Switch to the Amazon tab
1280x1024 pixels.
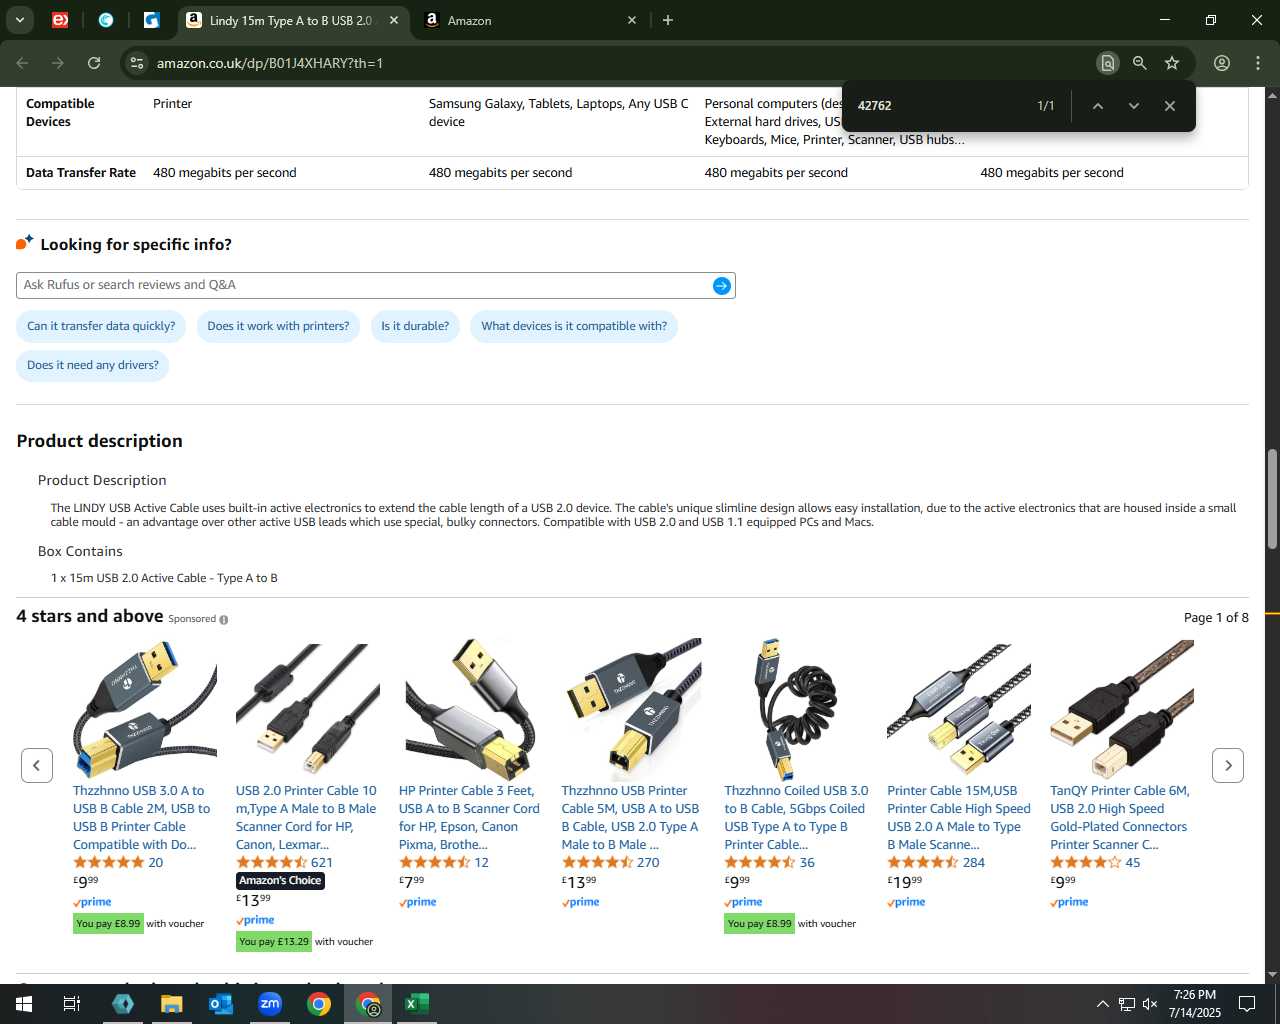530,20
